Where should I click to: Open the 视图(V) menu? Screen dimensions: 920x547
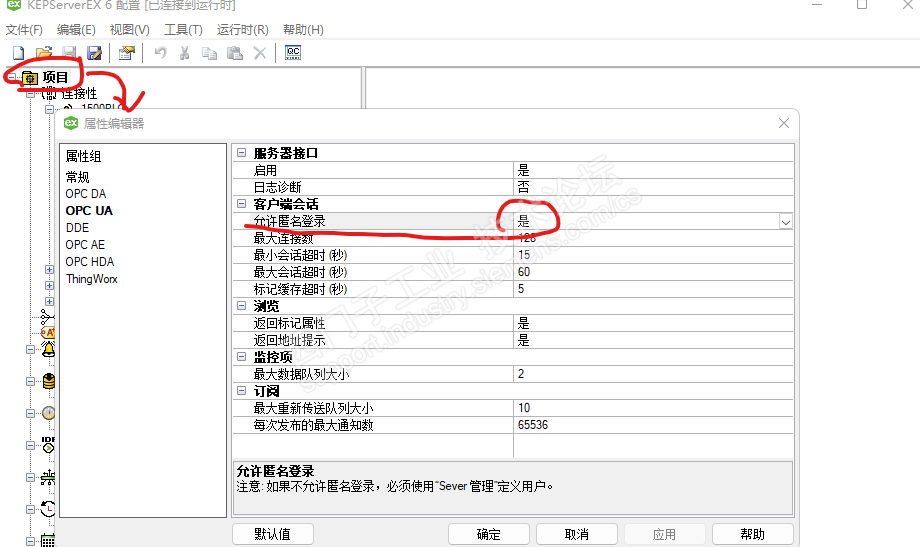(130, 29)
